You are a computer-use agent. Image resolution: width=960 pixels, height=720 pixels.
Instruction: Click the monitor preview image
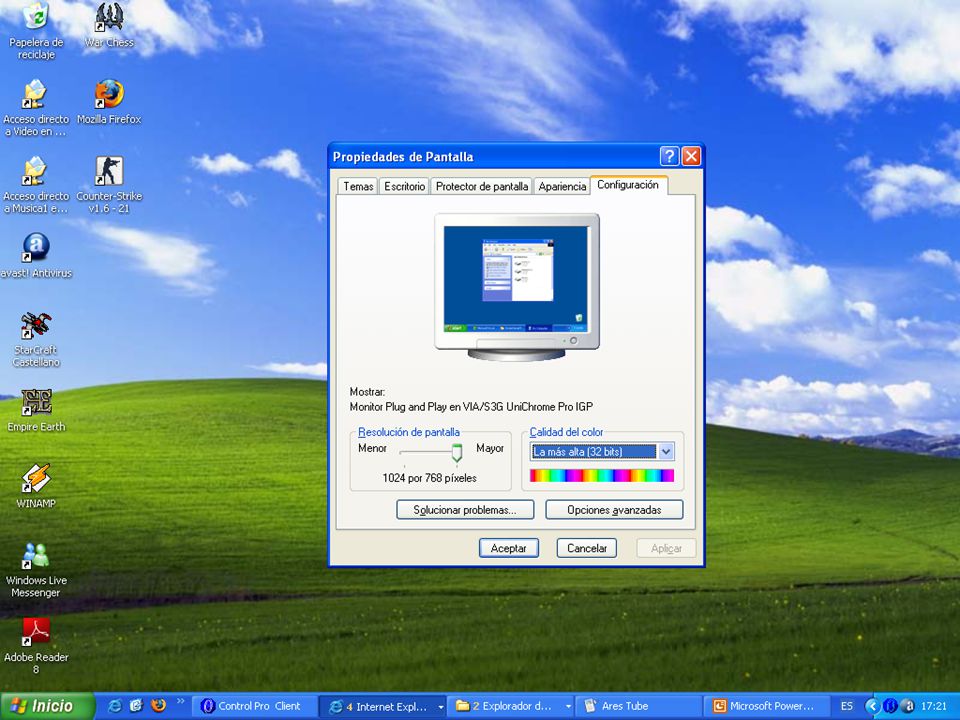[517, 287]
